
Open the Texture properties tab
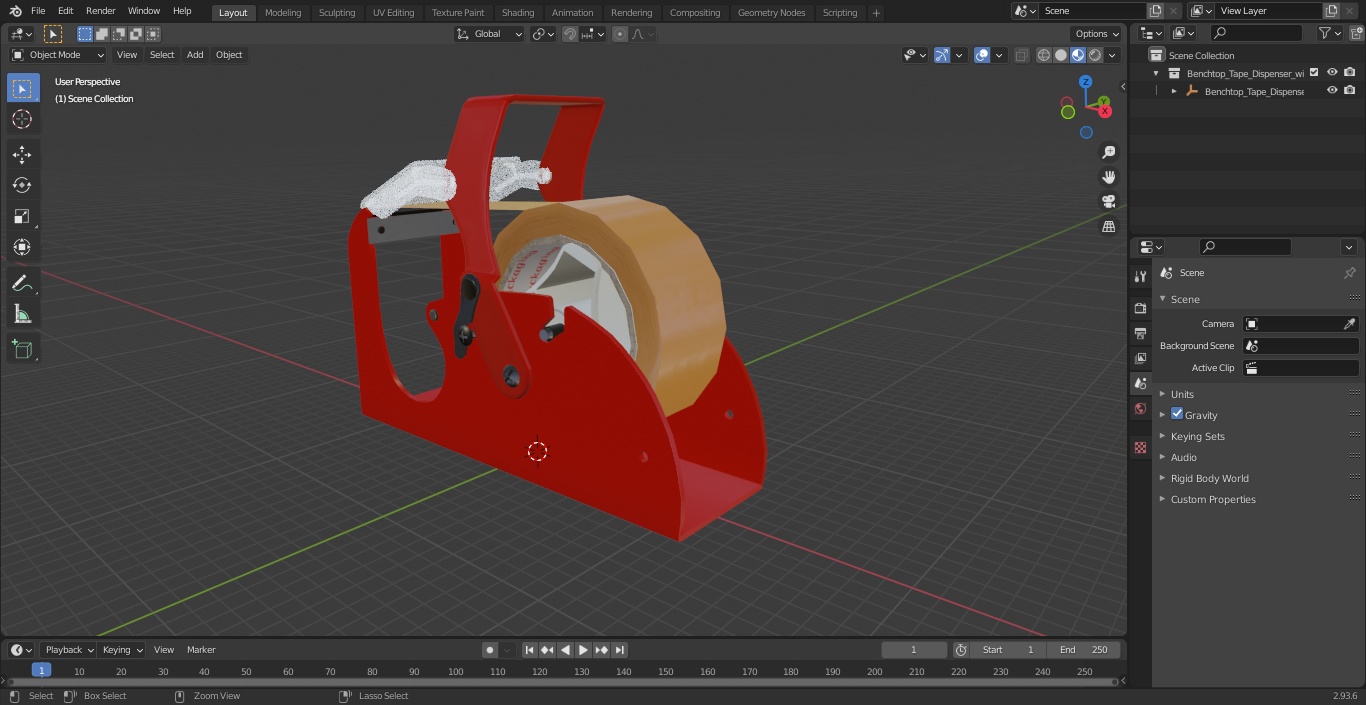tap(1140, 447)
